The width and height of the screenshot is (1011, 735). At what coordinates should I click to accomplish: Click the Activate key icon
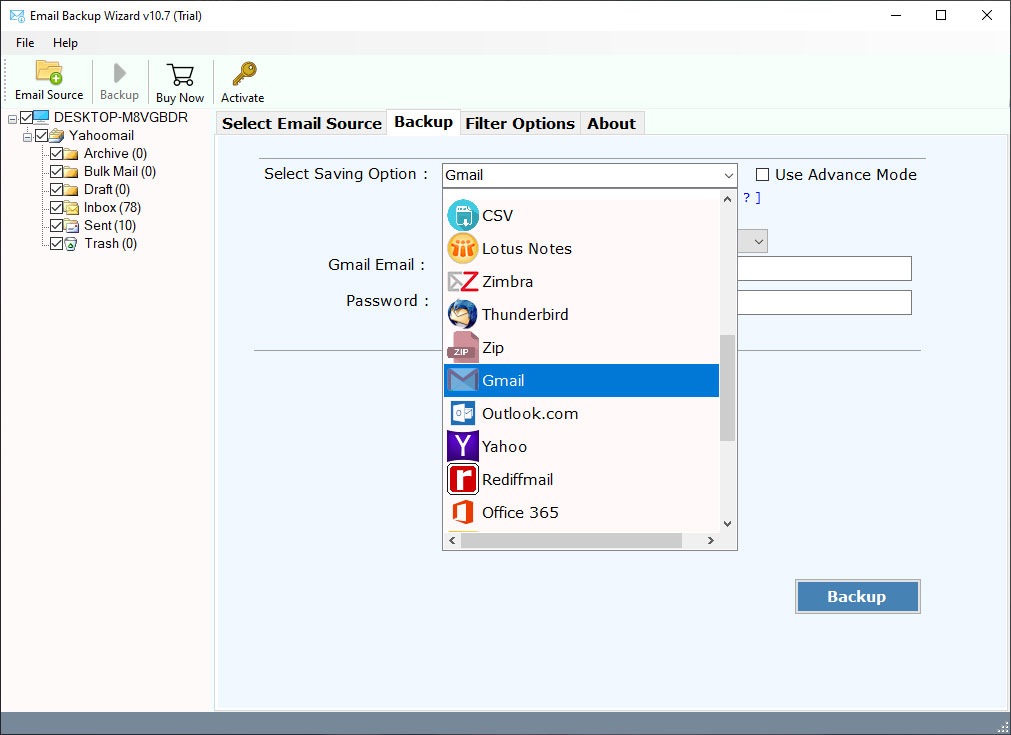click(x=244, y=74)
